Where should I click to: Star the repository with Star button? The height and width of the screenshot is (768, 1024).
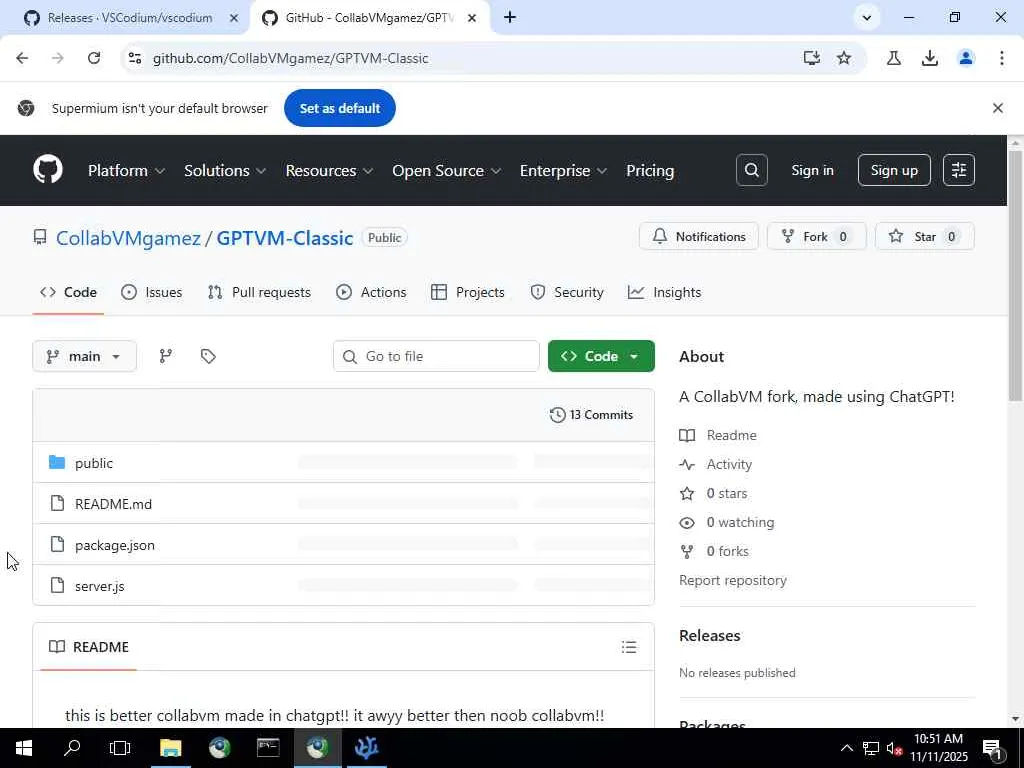(924, 236)
